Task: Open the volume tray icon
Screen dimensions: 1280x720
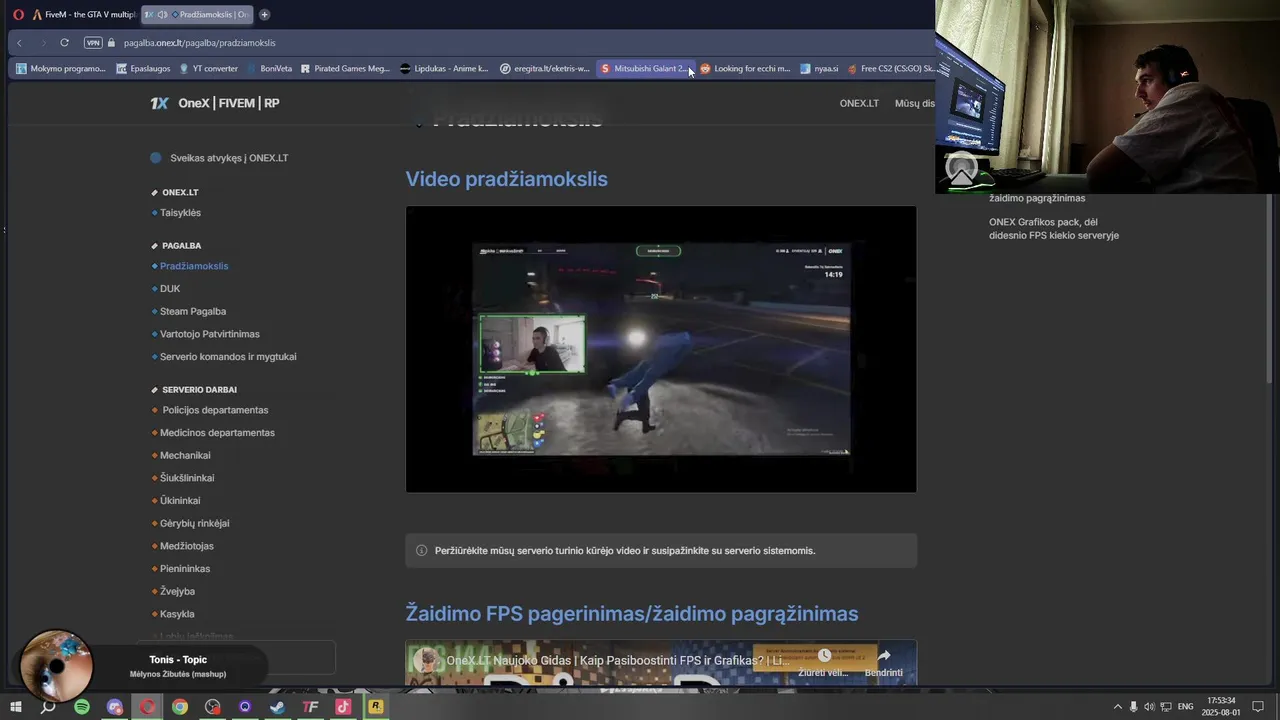Action: 1149,707
